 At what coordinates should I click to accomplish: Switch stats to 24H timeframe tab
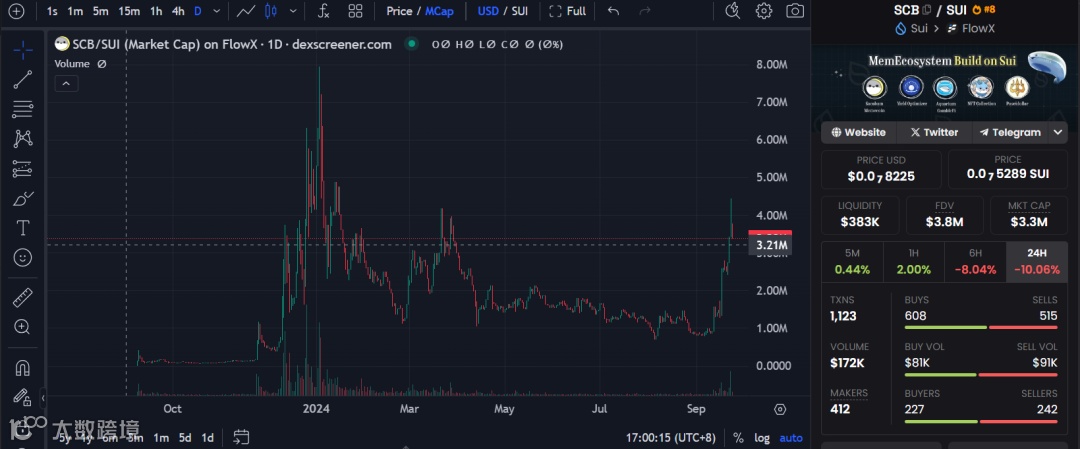tap(1037, 262)
